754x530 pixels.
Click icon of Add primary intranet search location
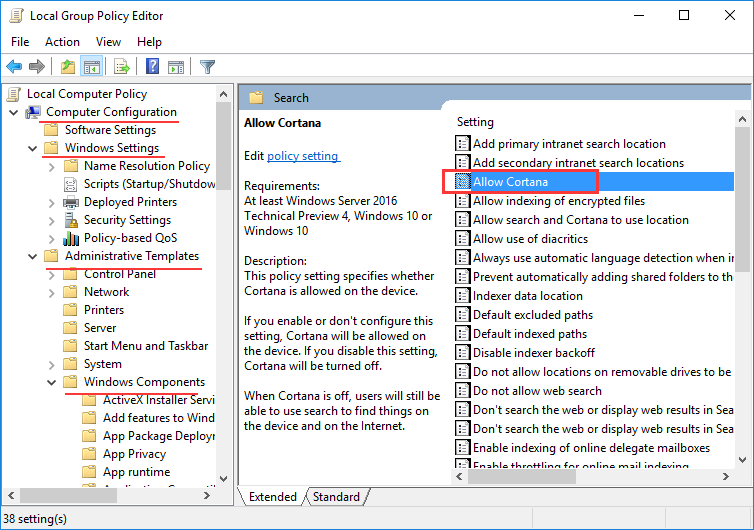(x=462, y=144)
